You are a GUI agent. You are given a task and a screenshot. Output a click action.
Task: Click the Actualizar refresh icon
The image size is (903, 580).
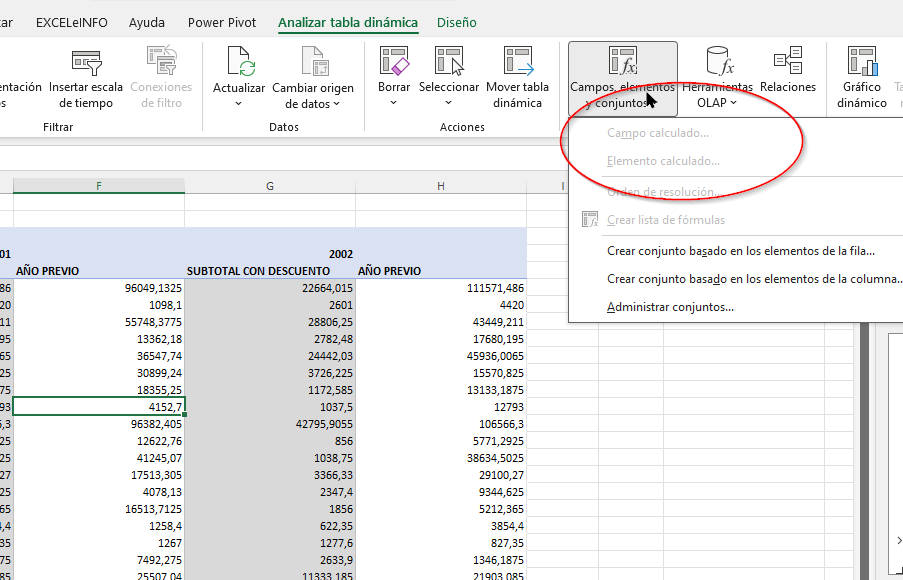[240, 62]
